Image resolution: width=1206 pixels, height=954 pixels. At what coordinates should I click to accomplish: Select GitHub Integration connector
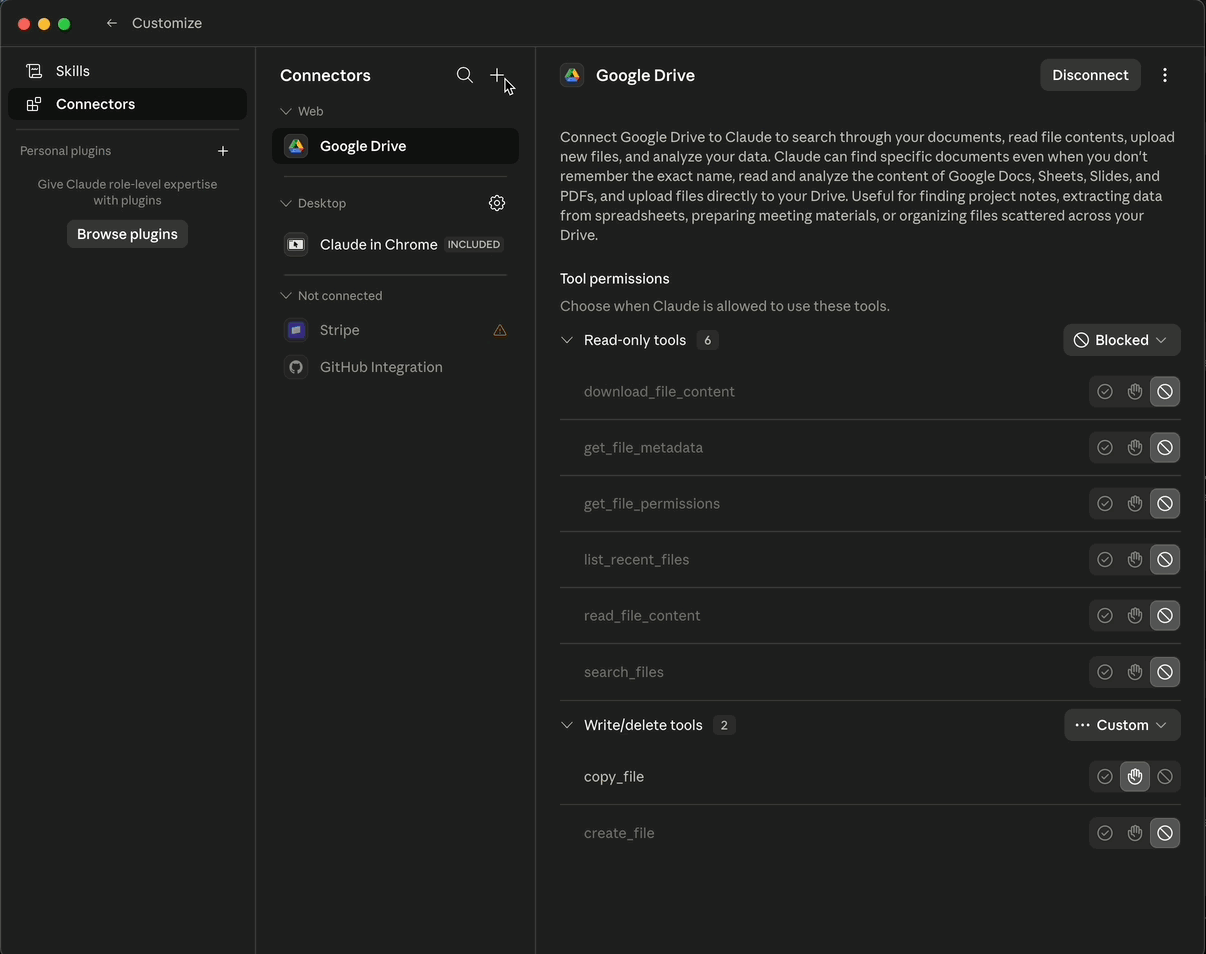pos(395,367)
